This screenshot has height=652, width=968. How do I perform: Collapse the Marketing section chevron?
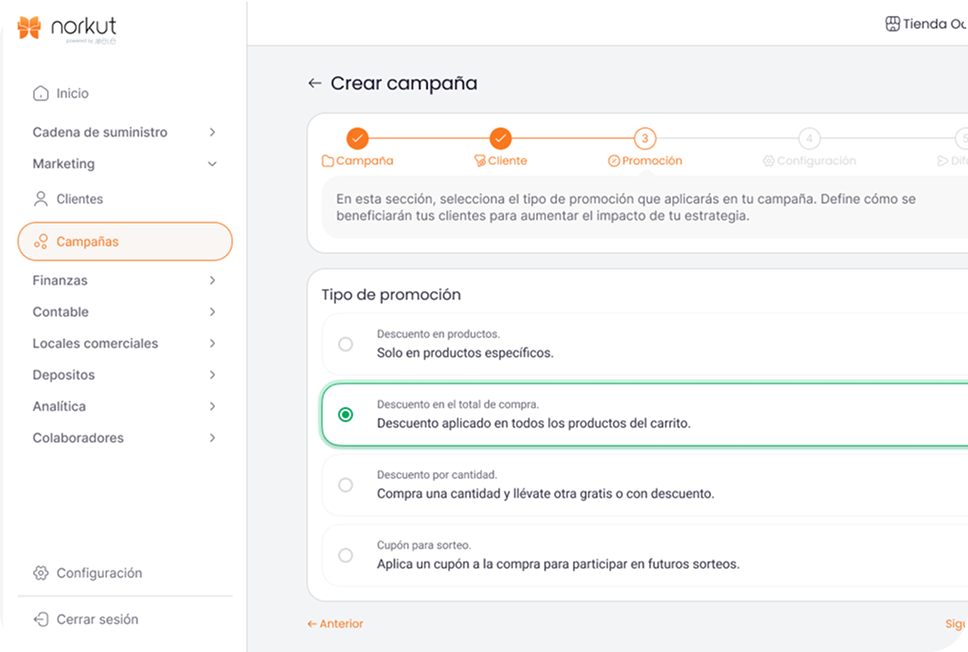(211, 164)
